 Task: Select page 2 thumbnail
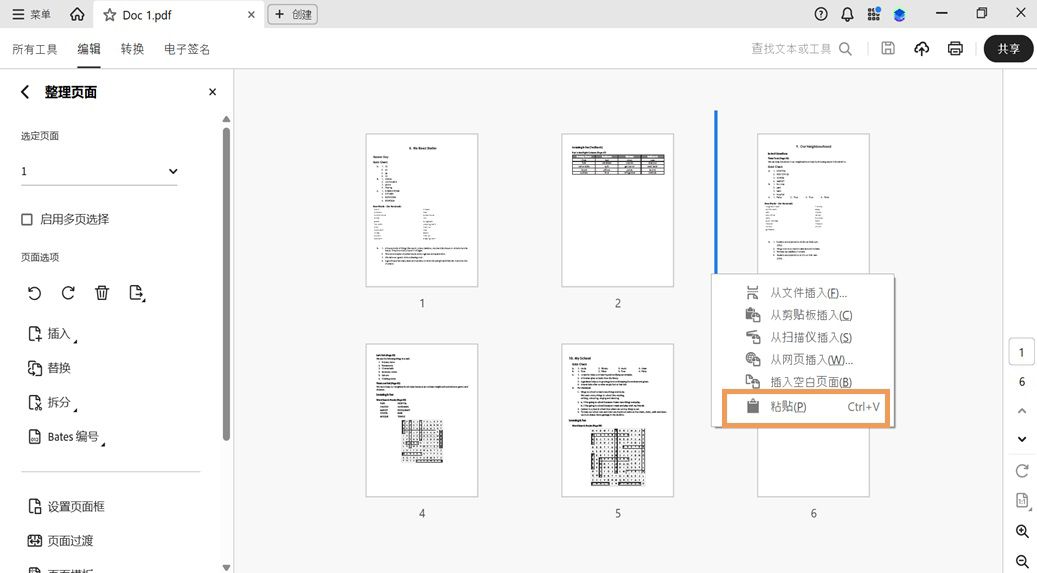click(x=618, y=210)
